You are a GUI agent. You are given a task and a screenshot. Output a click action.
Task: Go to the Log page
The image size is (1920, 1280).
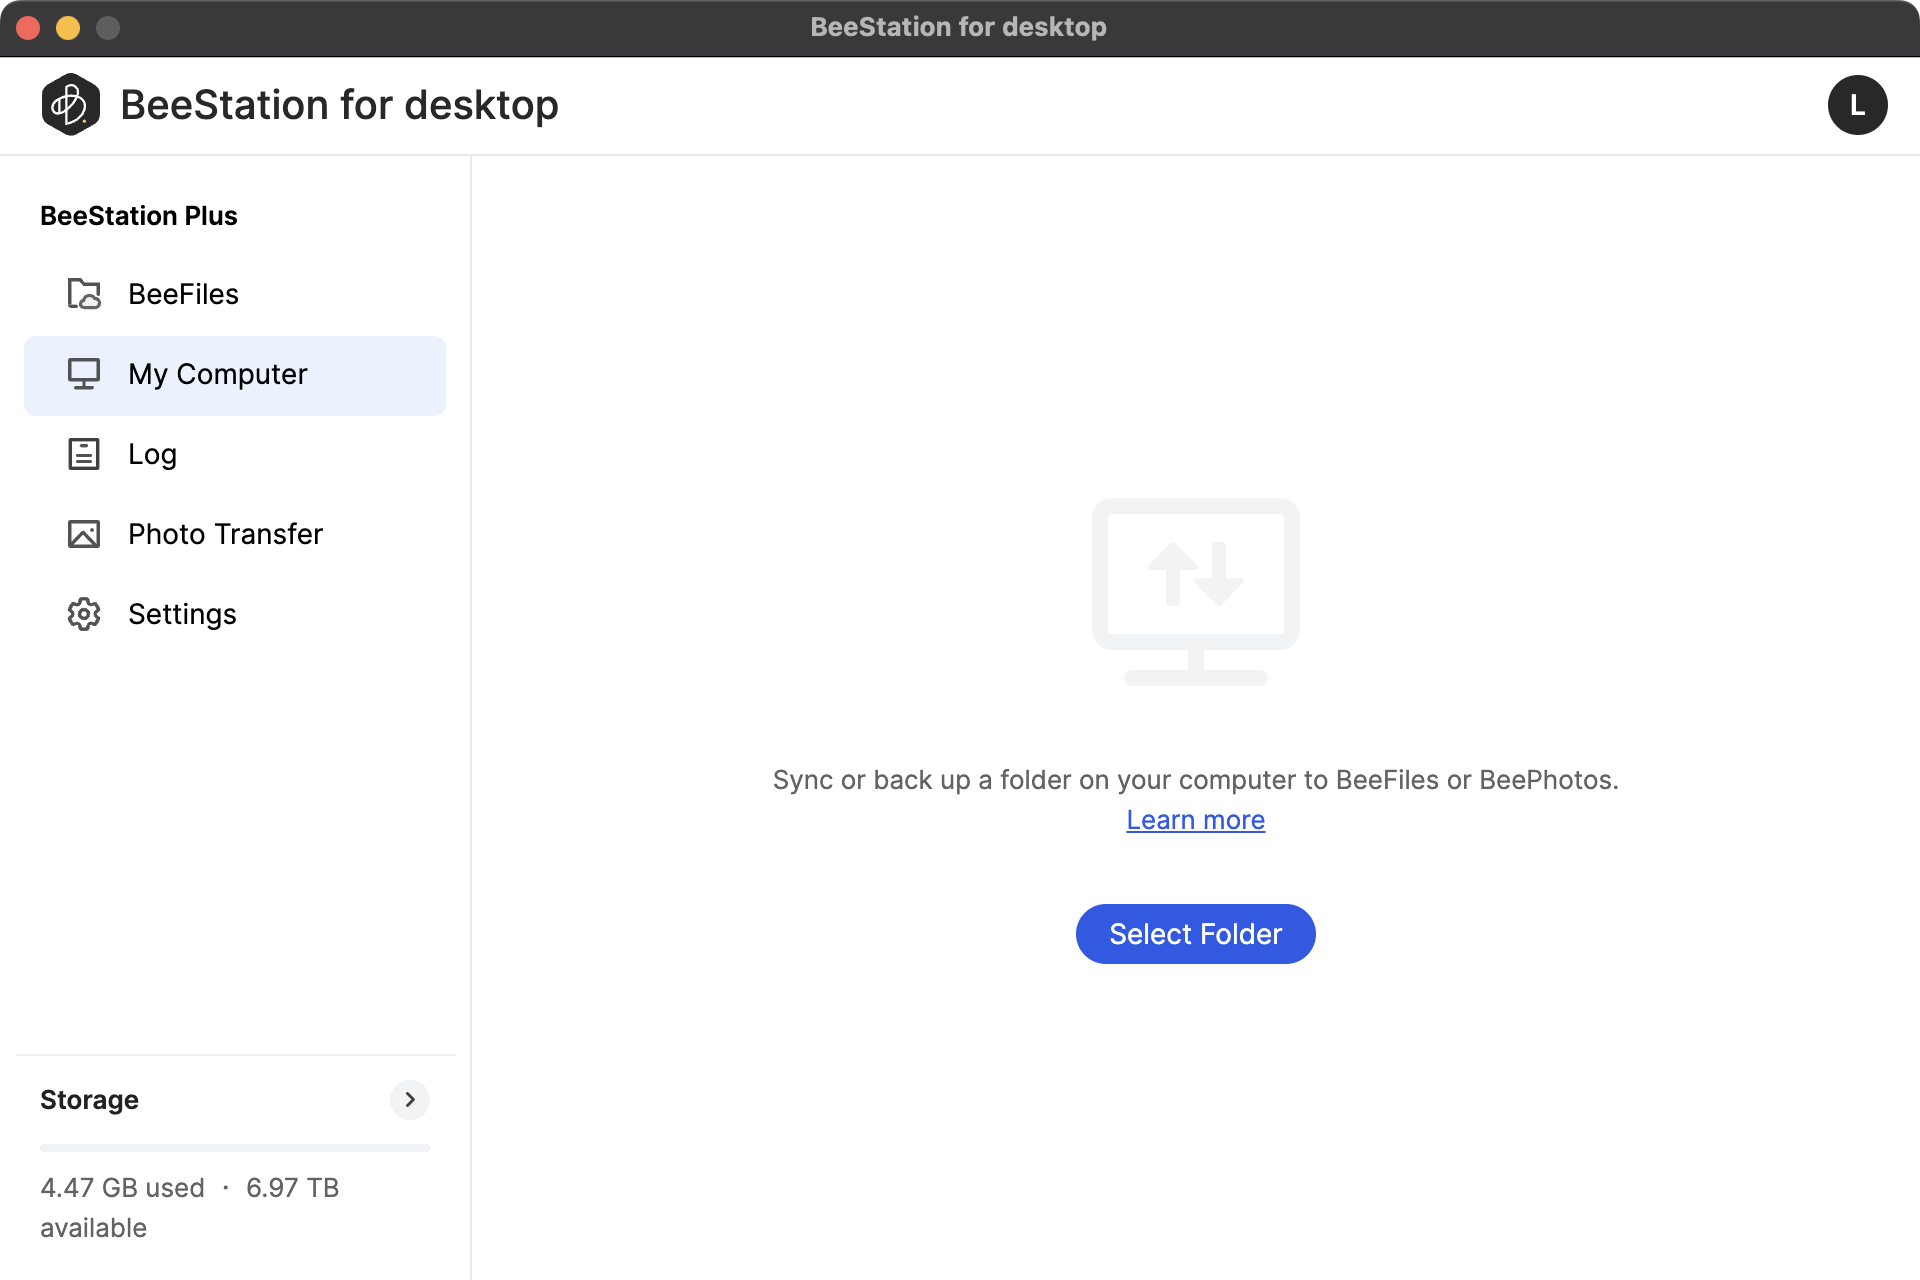coord(235,454)
